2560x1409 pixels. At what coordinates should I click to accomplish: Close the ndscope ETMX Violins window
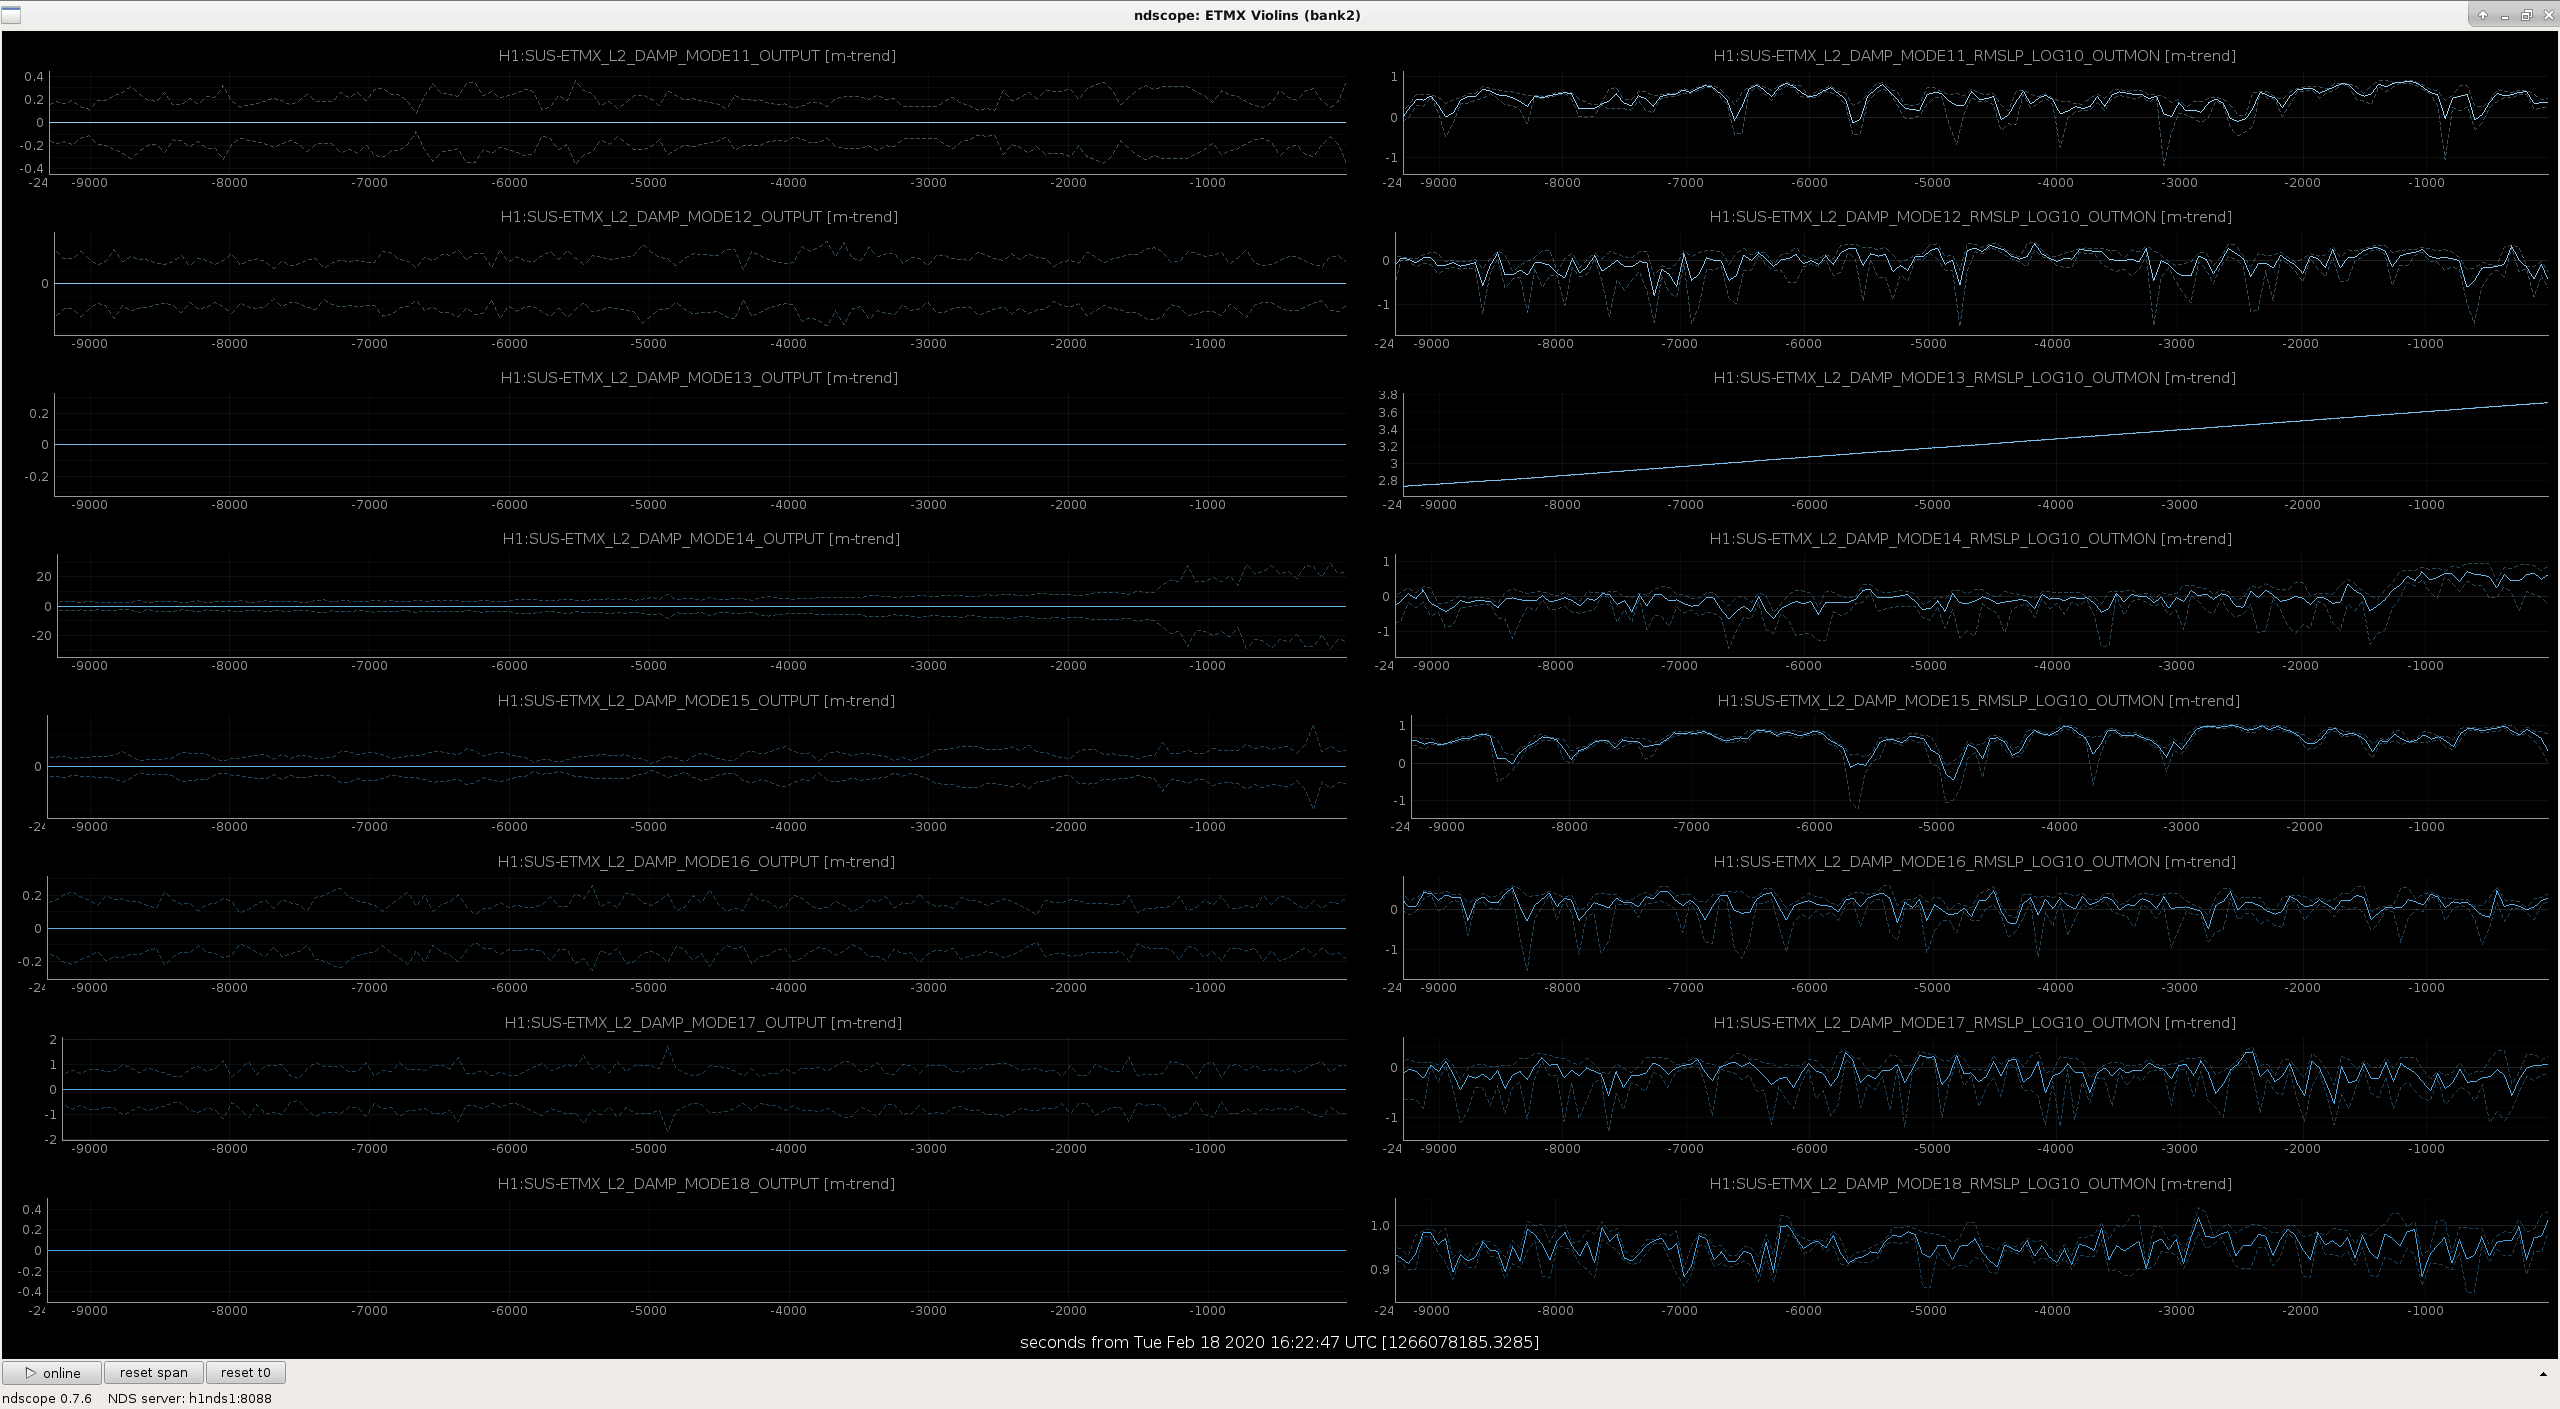(x=2547, y=15)
